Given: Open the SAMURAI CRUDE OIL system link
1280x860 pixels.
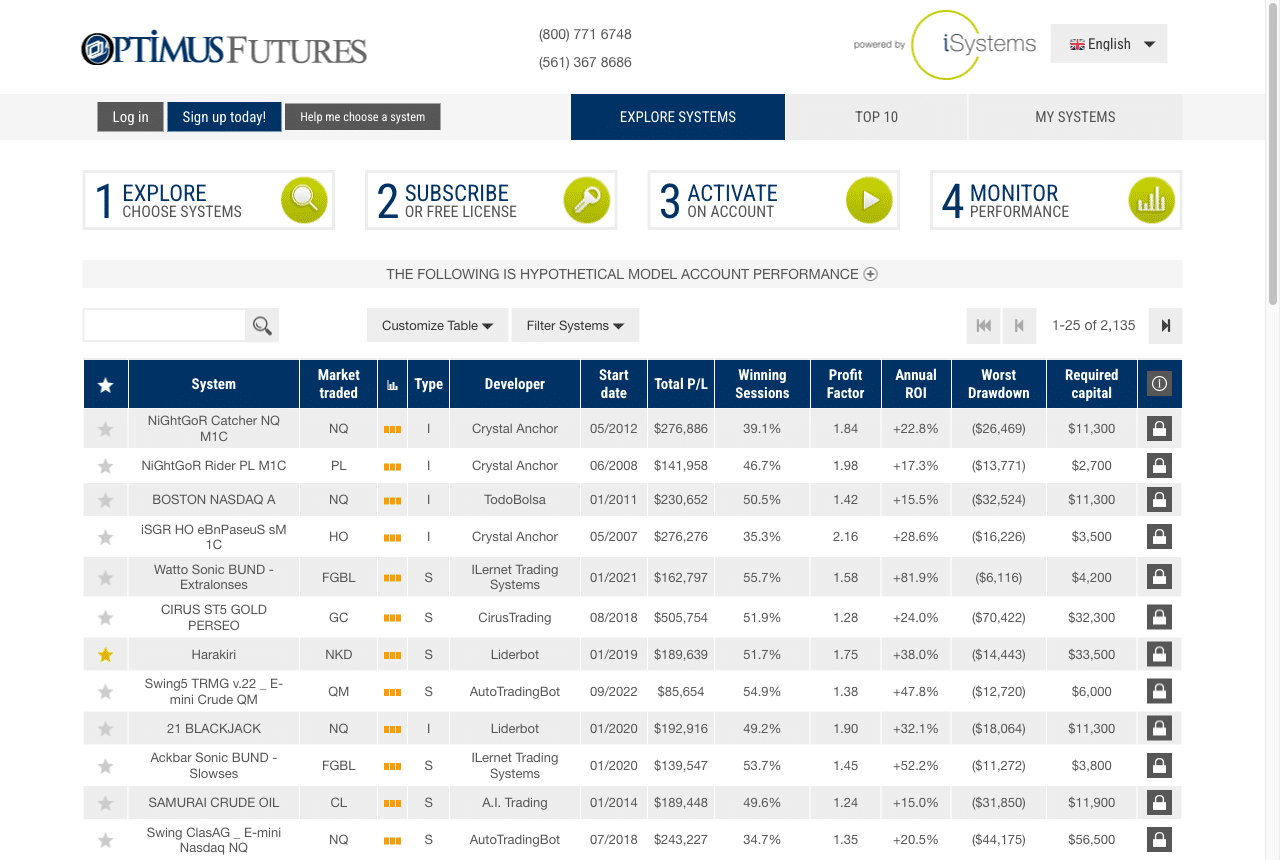Looking at the screenshot, I should point(214,802).
